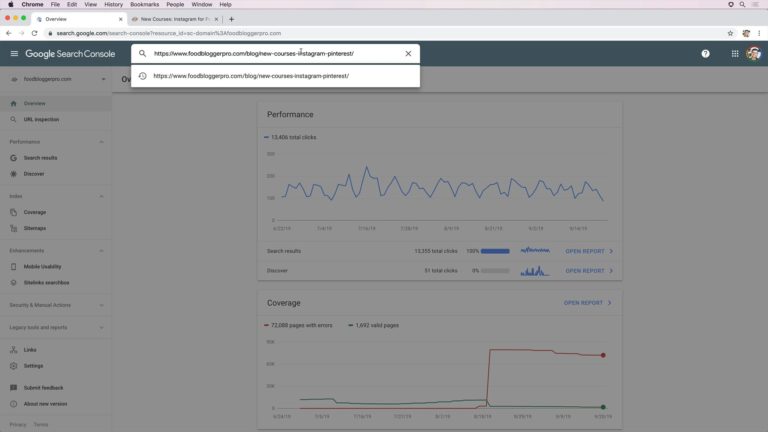Screen dimensions: 768x432
Task: Open report for Discover row
Action: (589, 271)
